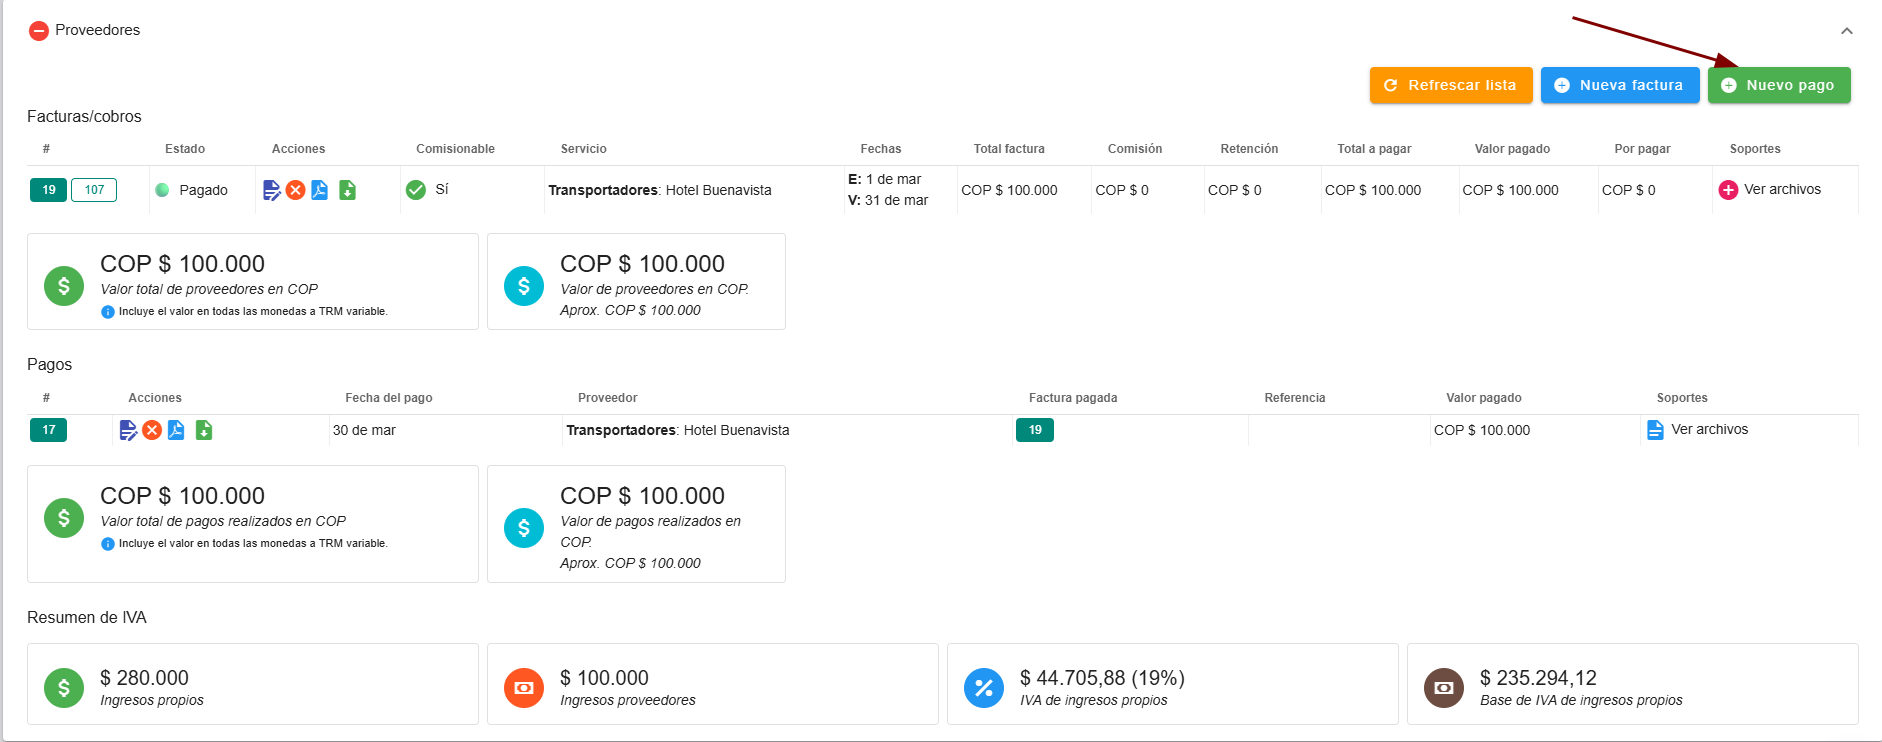Click badge 107 in Facturas row
Screen dimensions: 1882x742
click(94, 190)
